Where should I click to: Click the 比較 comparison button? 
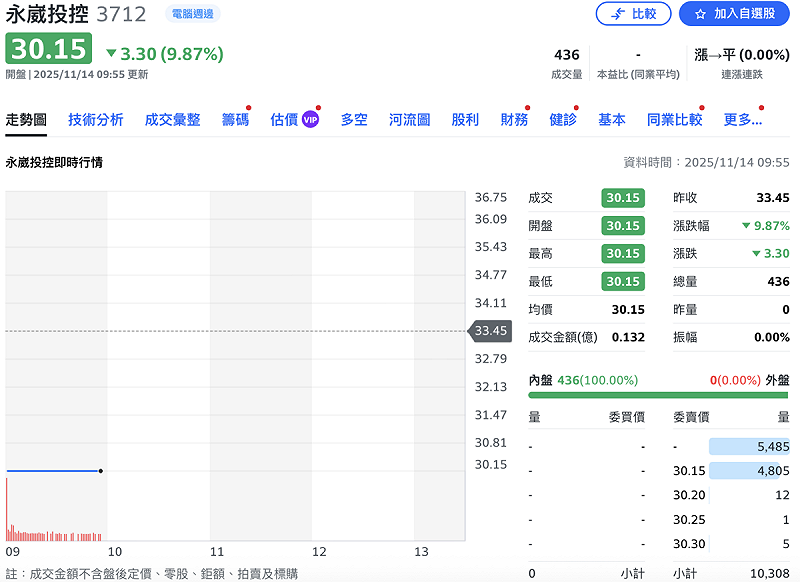[x=633, y=15]
